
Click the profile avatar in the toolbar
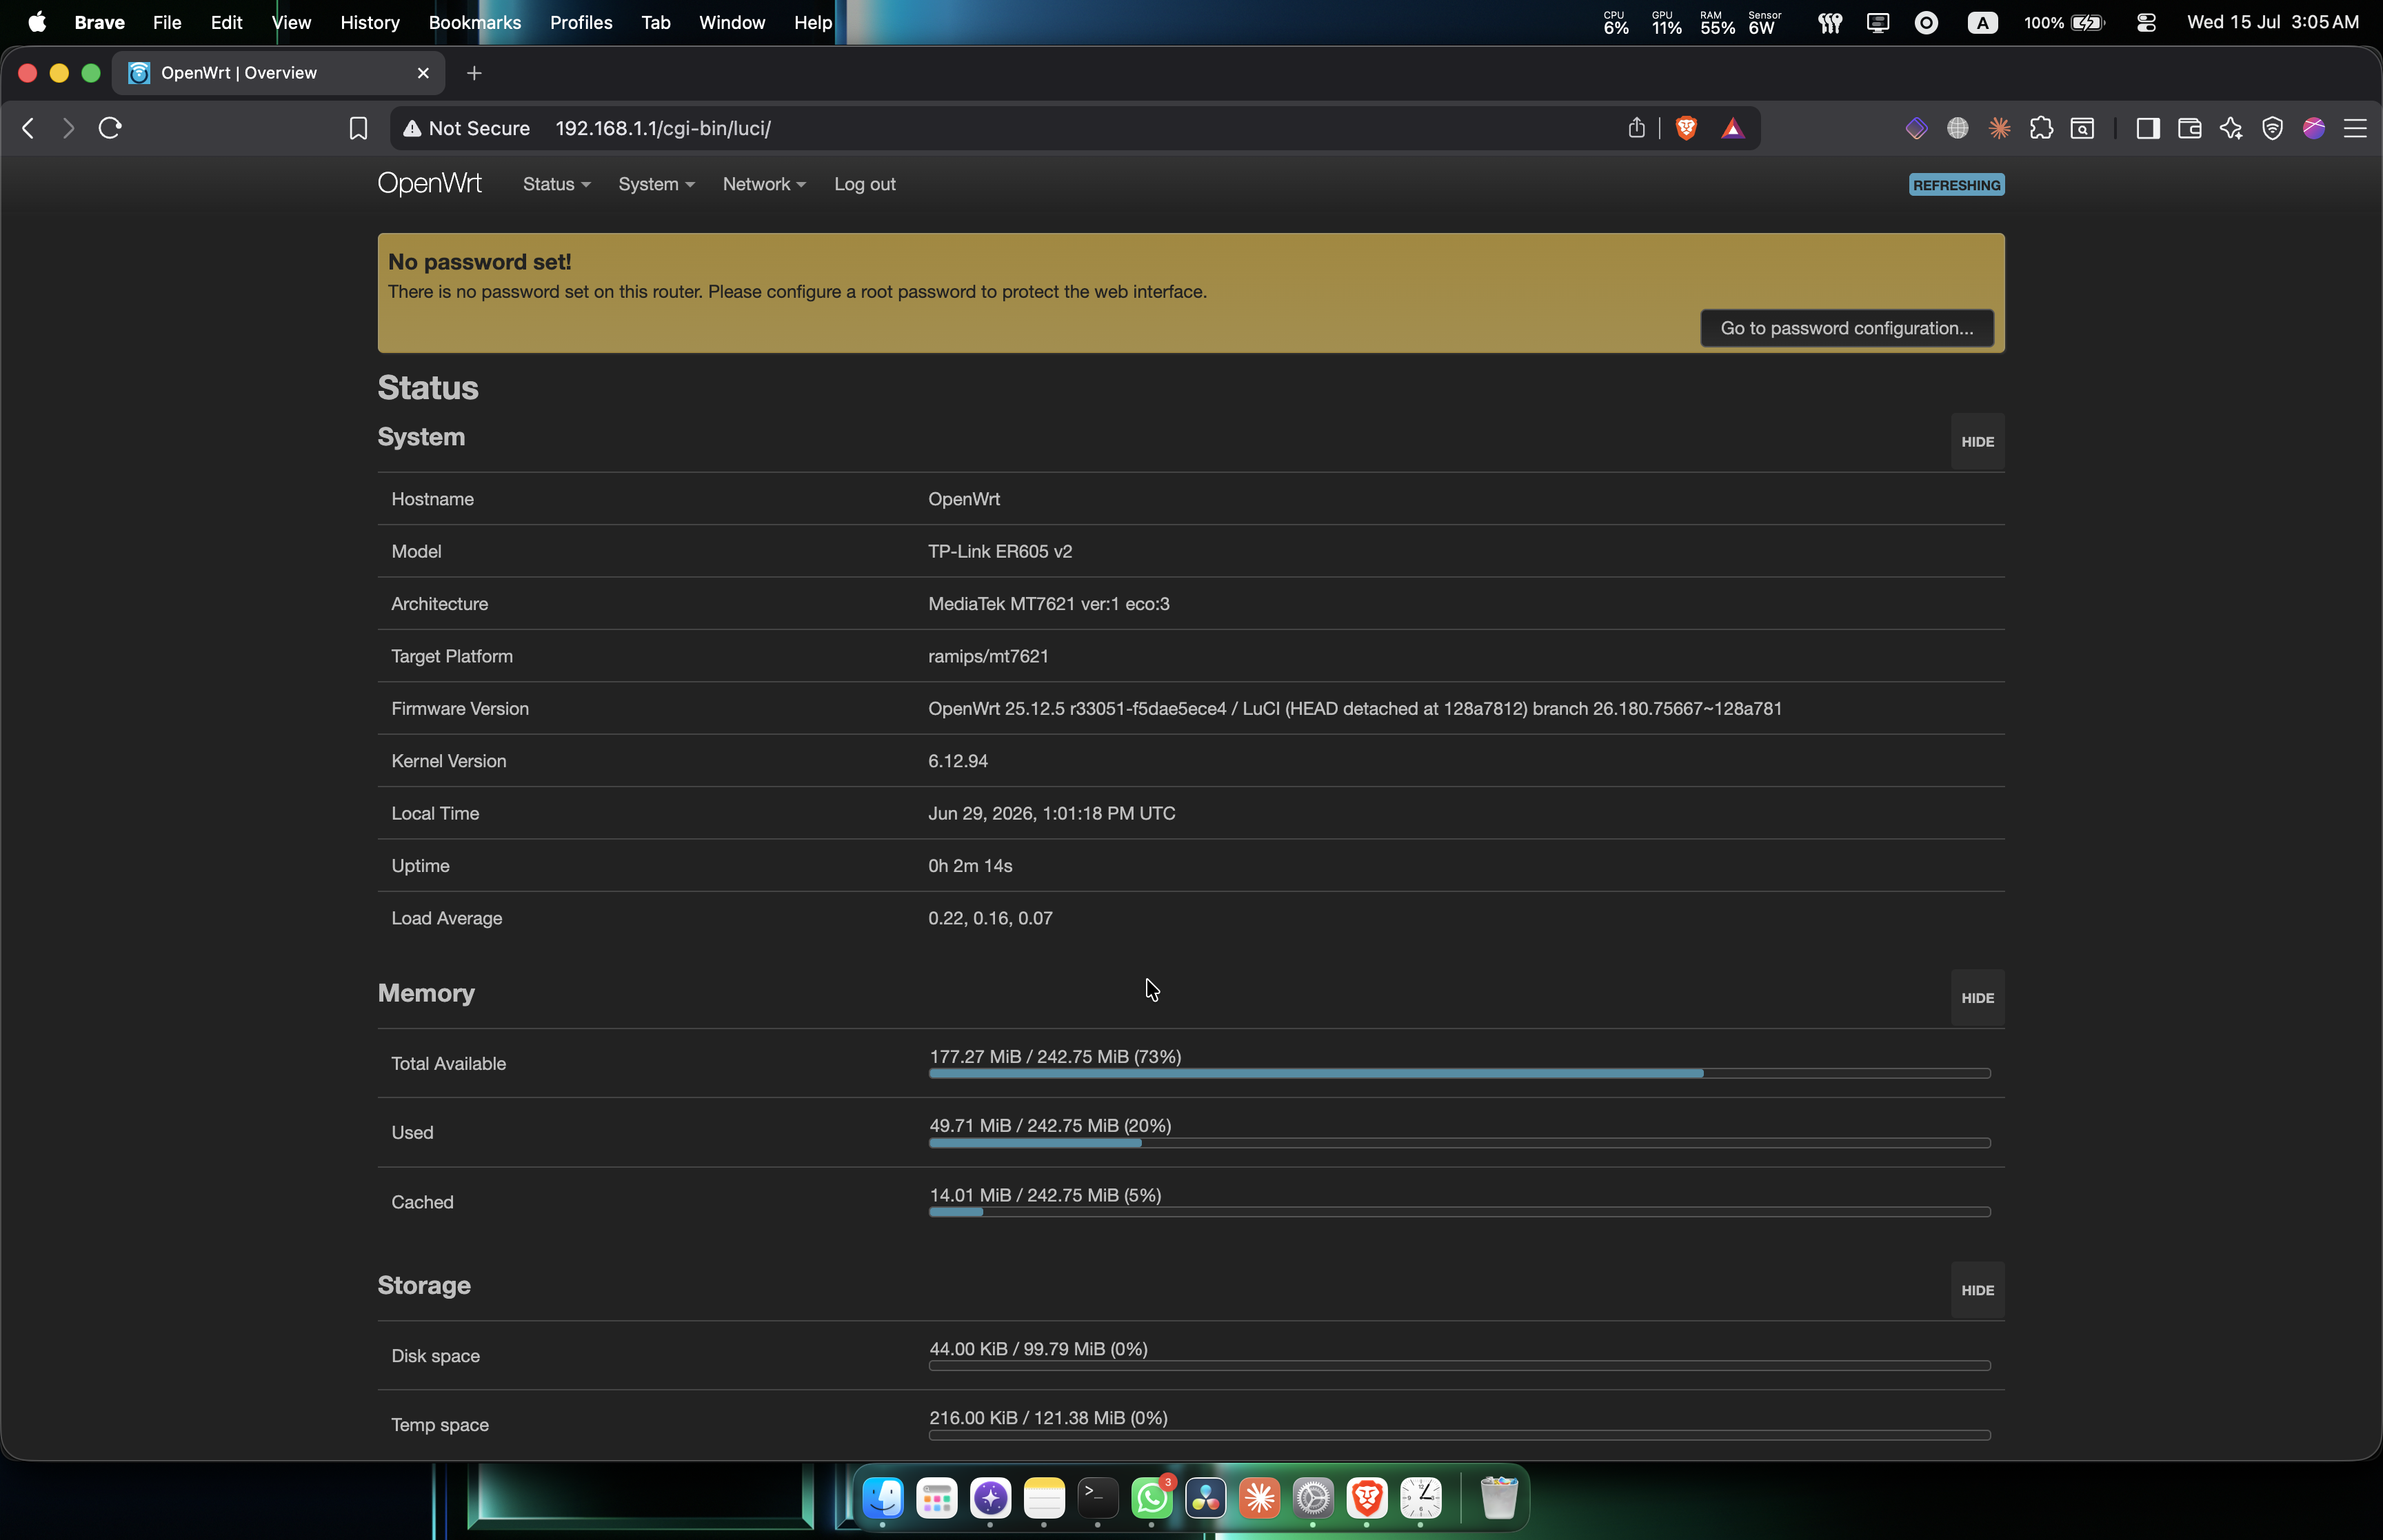[x=2314, y=128]
